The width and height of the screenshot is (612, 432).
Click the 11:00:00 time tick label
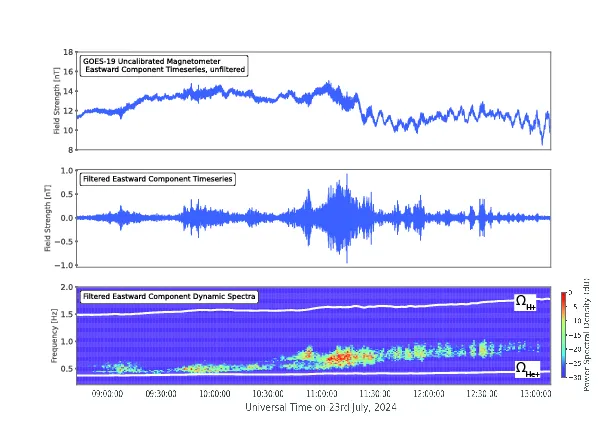tap(321, 393)
